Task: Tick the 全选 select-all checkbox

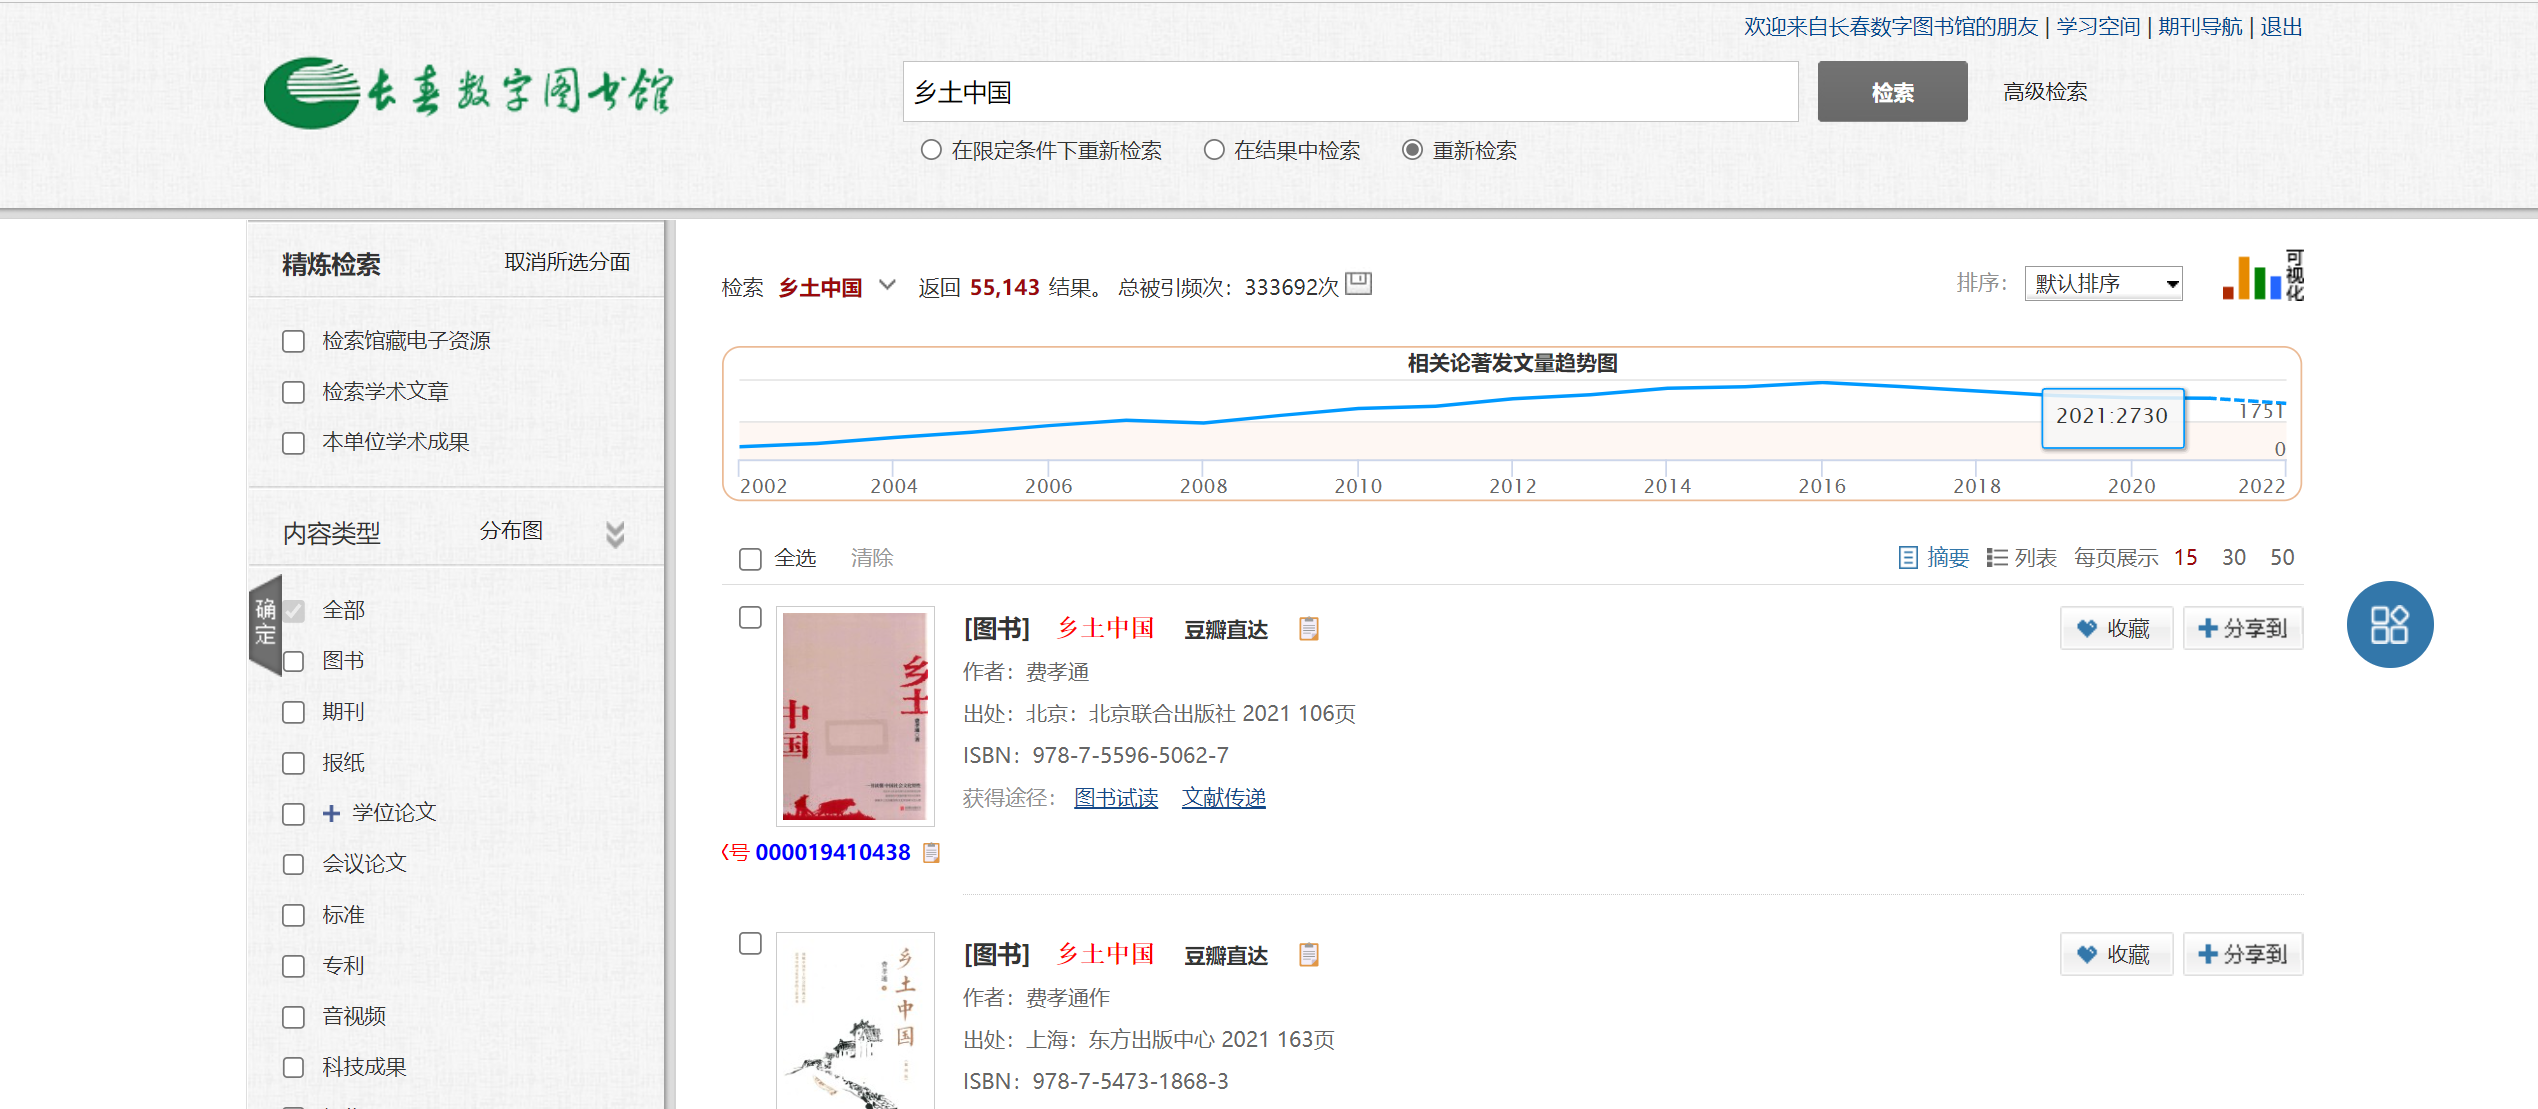Action: point(750,558)
